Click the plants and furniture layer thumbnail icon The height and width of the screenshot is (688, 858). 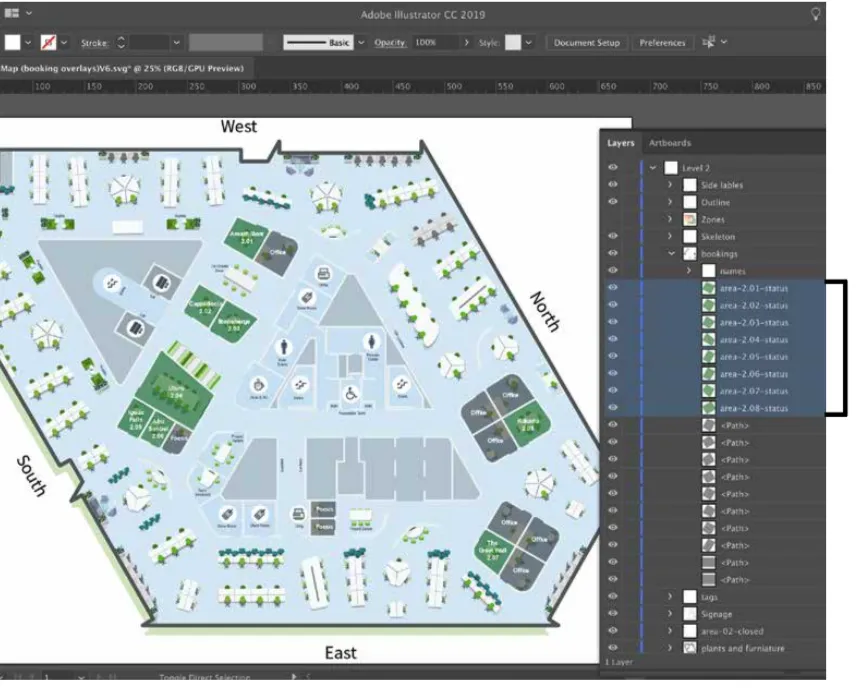pos(689,648)
